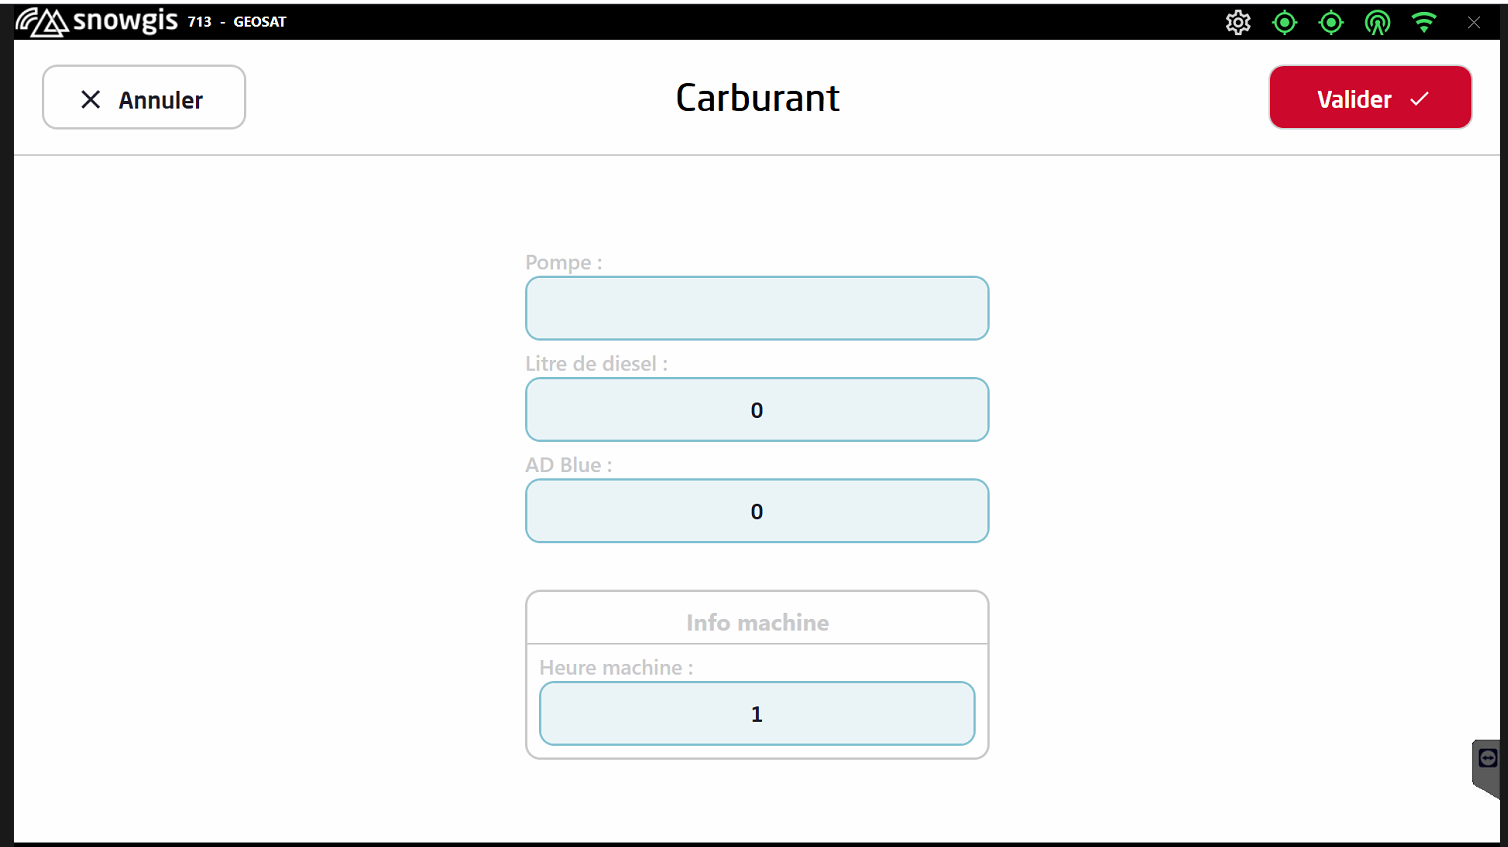Click the green antenna broadcast icon
The height and width of the screenshot is (847, 1508).
(x=1377, y=22)
